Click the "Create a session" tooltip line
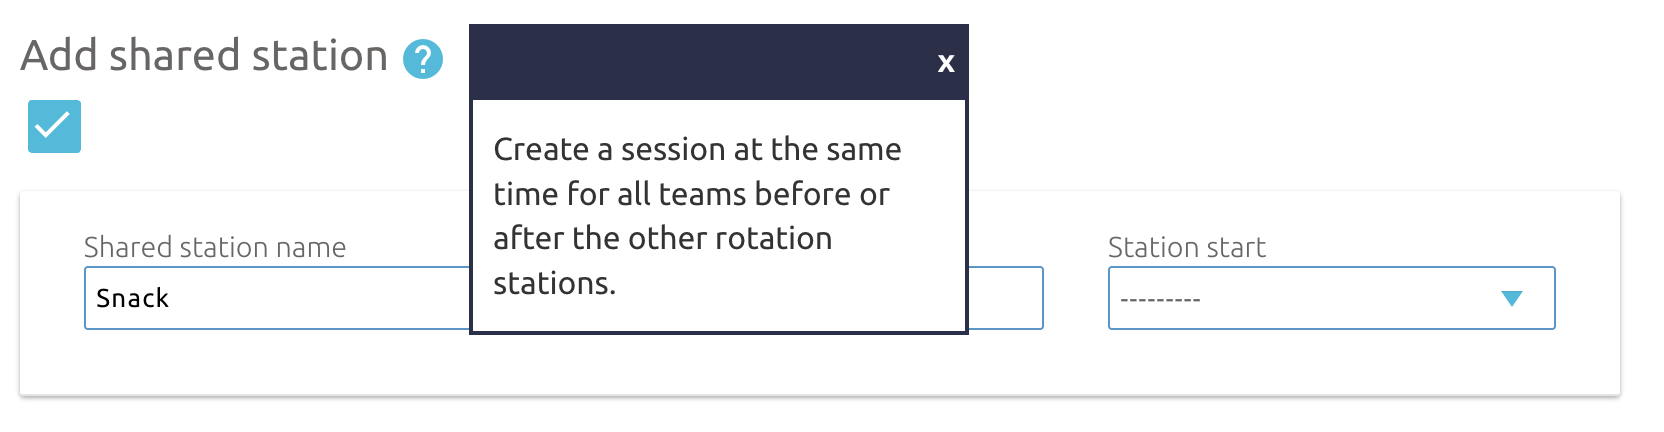The width and height of the screenshot is (1664, 432). pyautogui.click(x=697, y=149)
